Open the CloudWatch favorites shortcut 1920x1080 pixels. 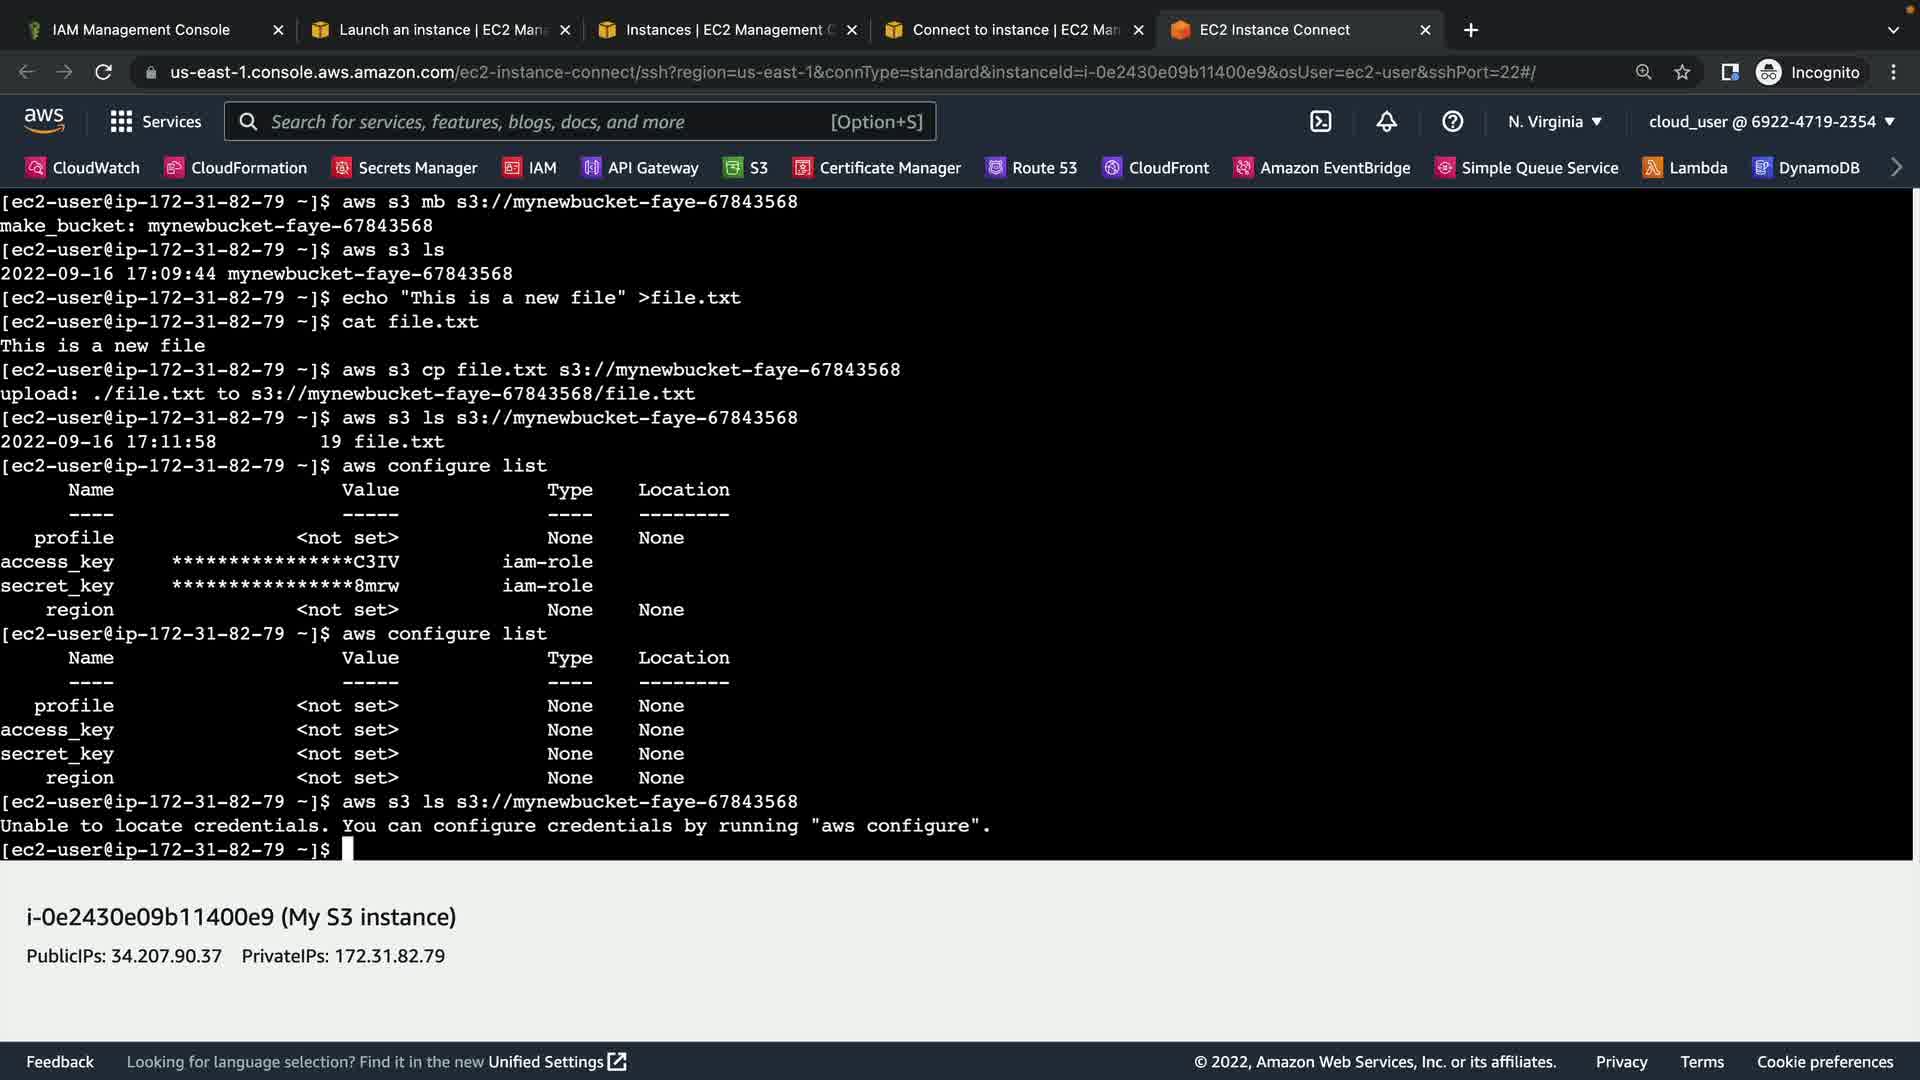[83, 168]
